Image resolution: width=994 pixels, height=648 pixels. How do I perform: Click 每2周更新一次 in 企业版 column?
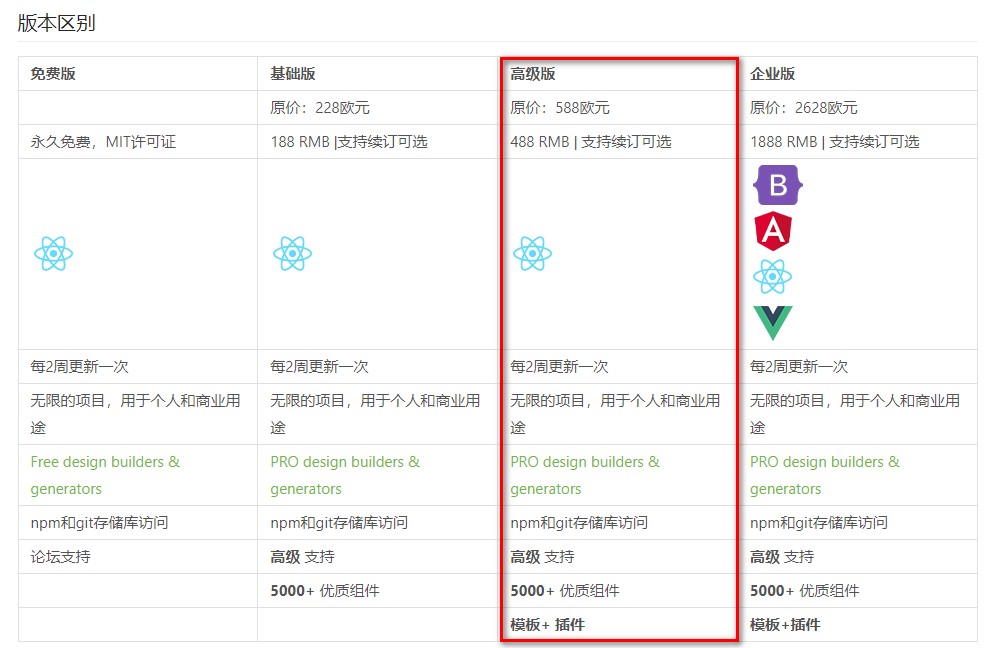click(x=799, y=366)
